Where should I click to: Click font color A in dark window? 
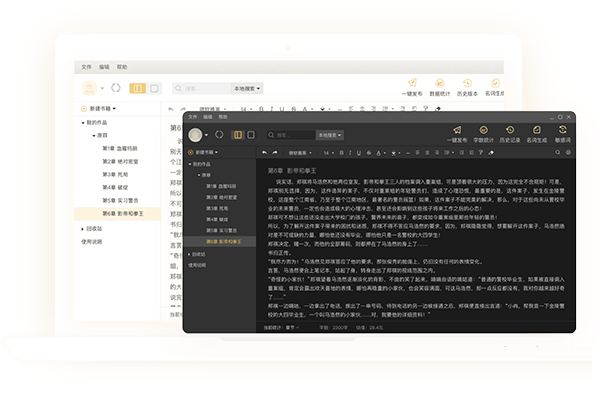tap(378, 153)
